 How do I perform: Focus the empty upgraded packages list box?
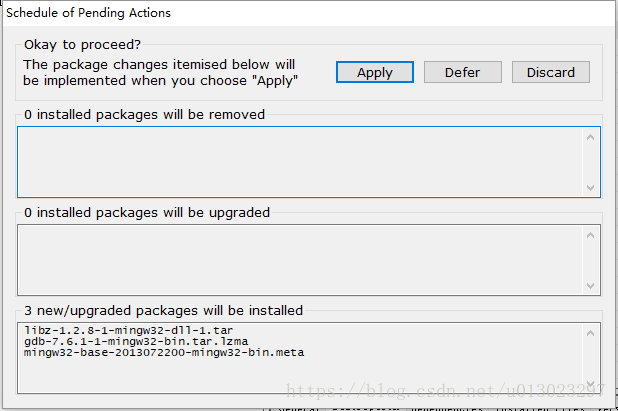click(300, 258)
